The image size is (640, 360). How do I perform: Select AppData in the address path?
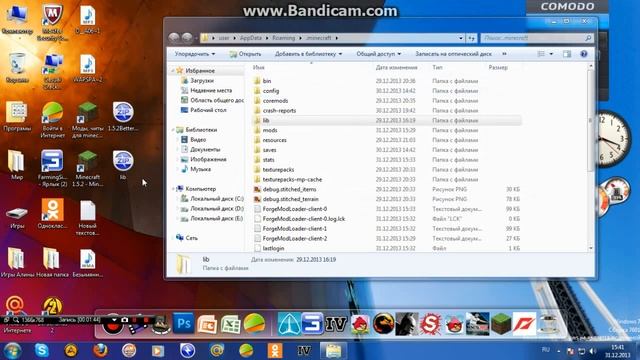[x=251, y=38]
